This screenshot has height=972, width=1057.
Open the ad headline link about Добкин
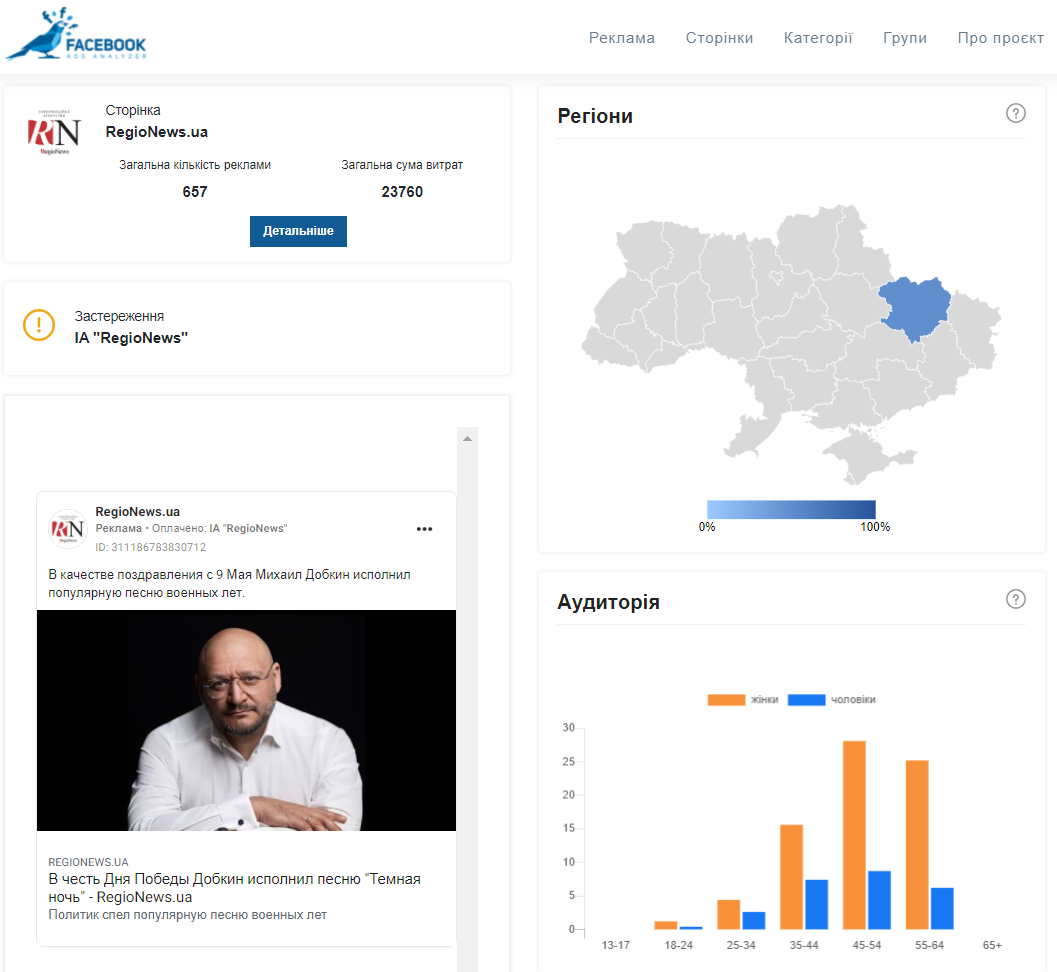click(234, 887)
